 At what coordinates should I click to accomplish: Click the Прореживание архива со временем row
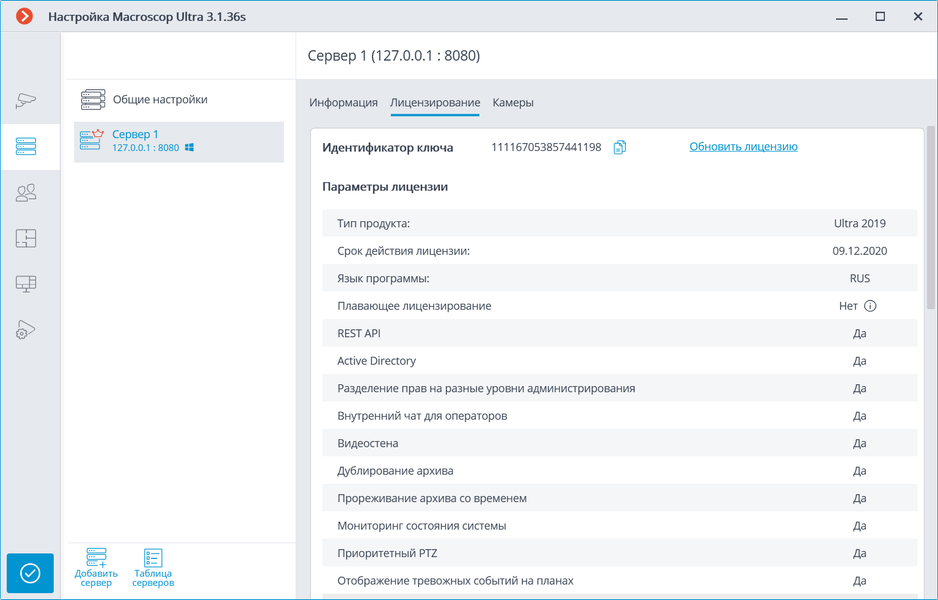tap(619, 498)
